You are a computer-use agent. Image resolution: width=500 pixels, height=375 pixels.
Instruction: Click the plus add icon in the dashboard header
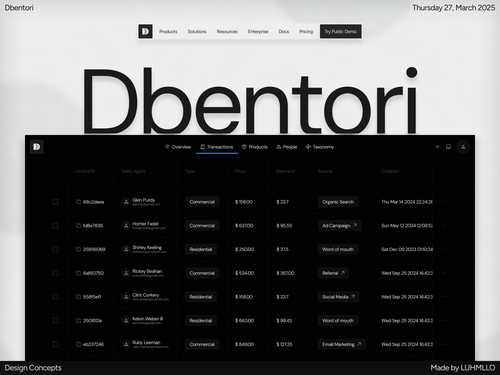tap(437, 147)
